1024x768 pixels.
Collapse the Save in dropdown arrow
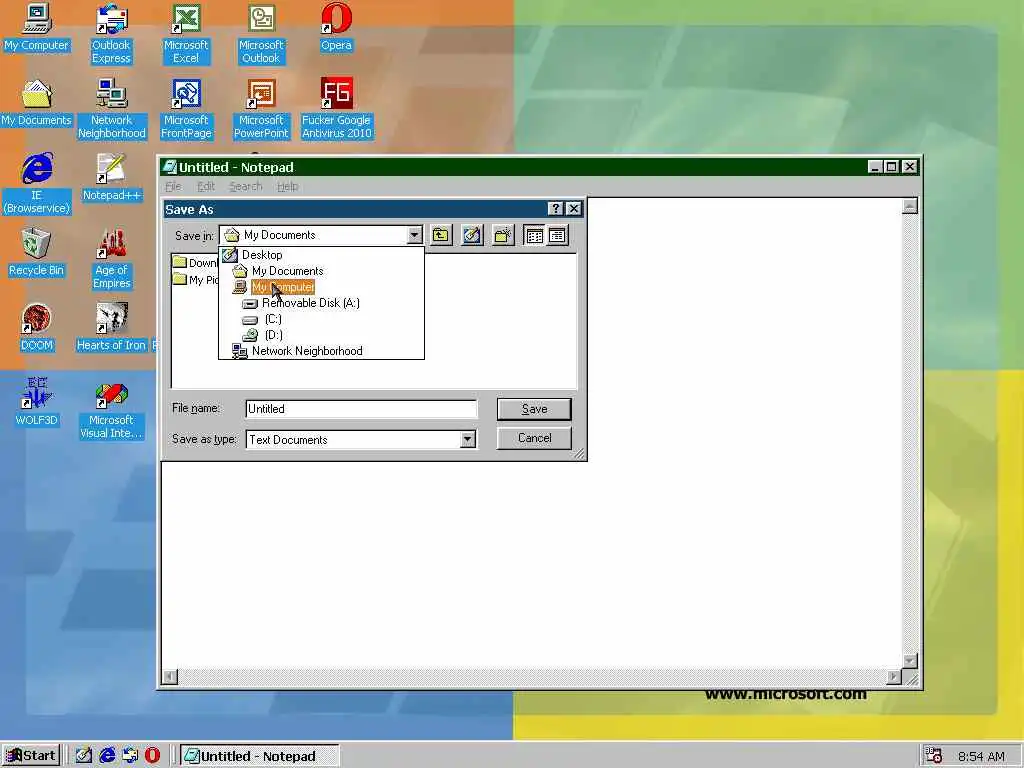click(x=414, y=235)
